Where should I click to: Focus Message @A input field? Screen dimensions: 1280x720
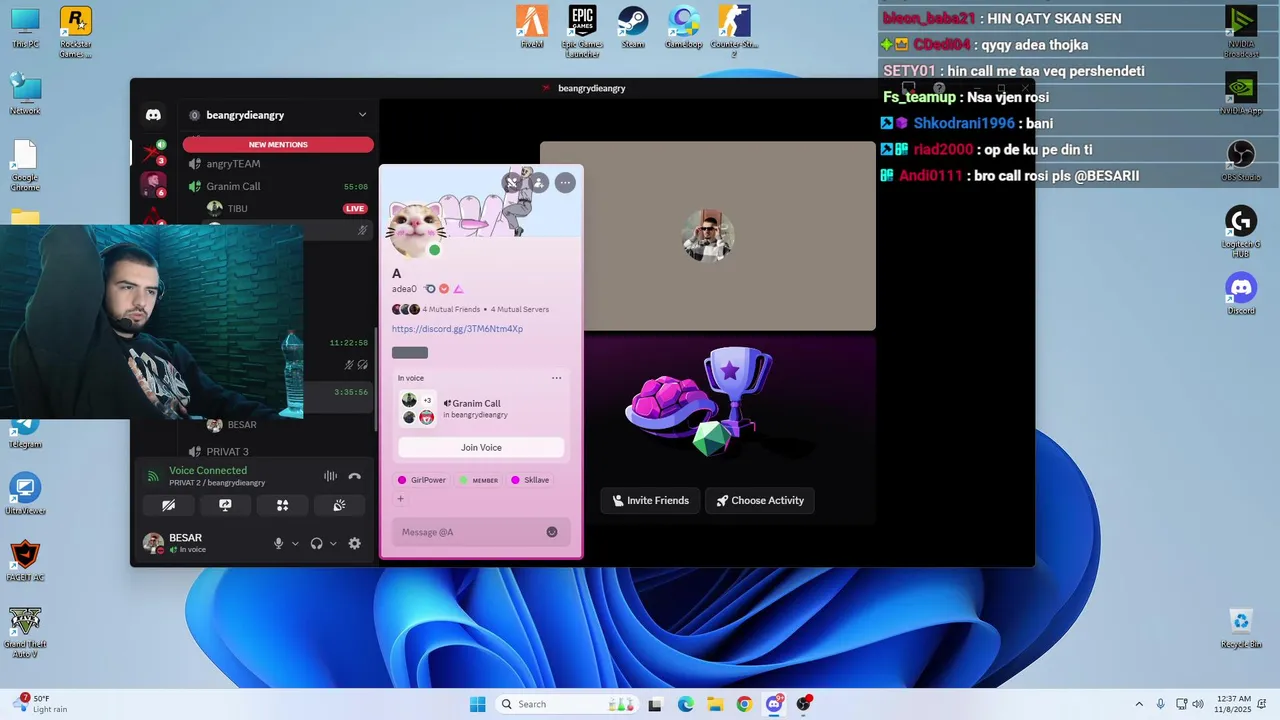click(x=481, y=532)
